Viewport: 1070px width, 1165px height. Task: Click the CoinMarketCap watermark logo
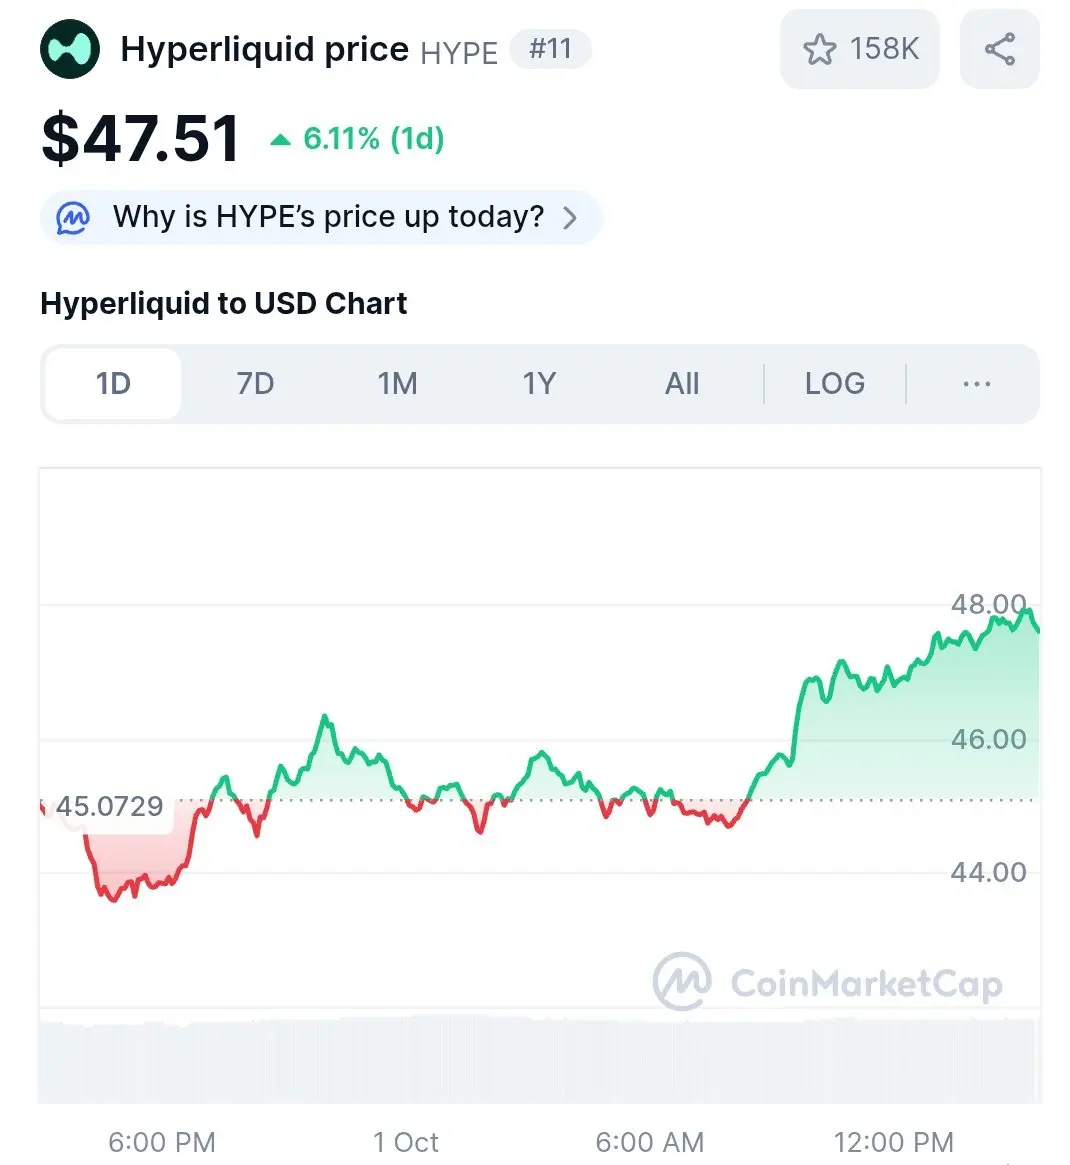[x=682, y=981]
